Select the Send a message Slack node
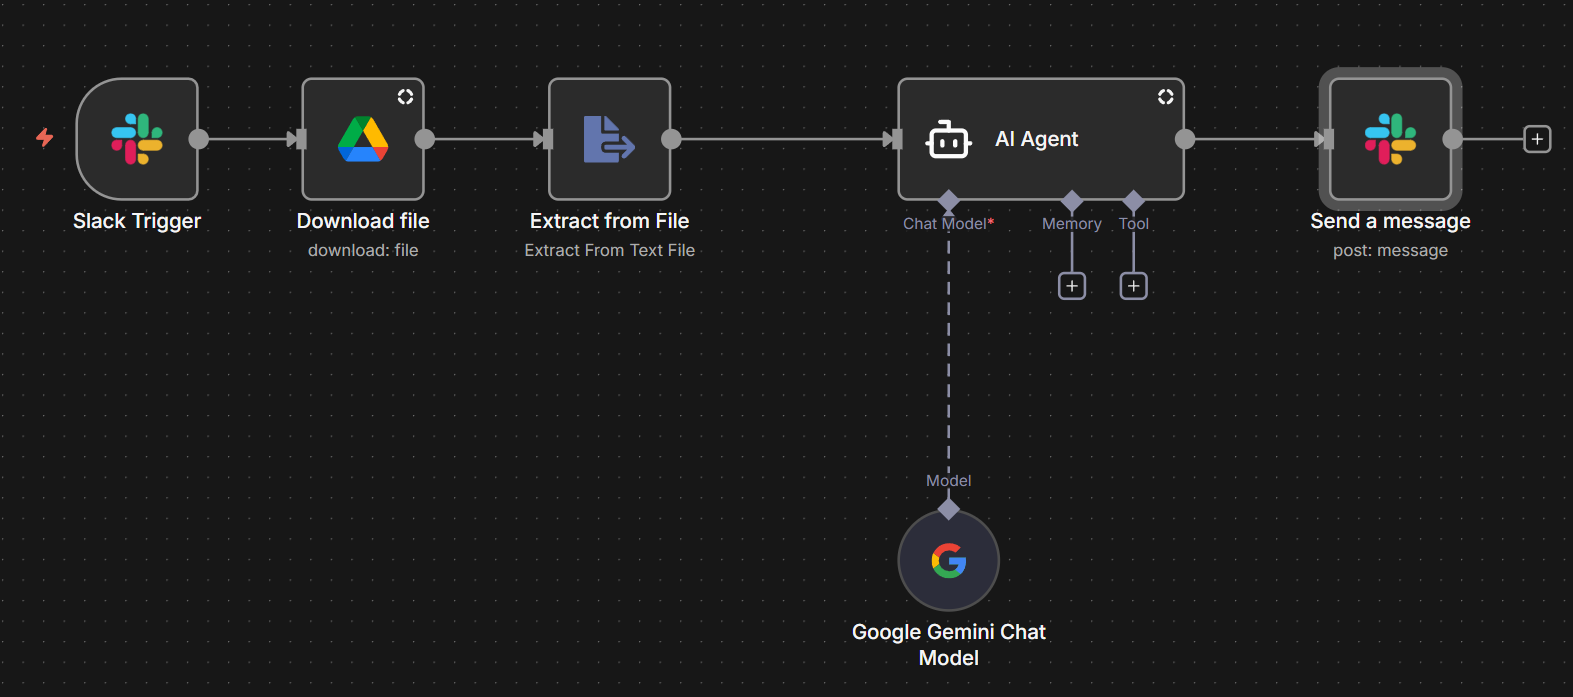The width and height of the screenshot is (1573, 697). pos(1390,139)
